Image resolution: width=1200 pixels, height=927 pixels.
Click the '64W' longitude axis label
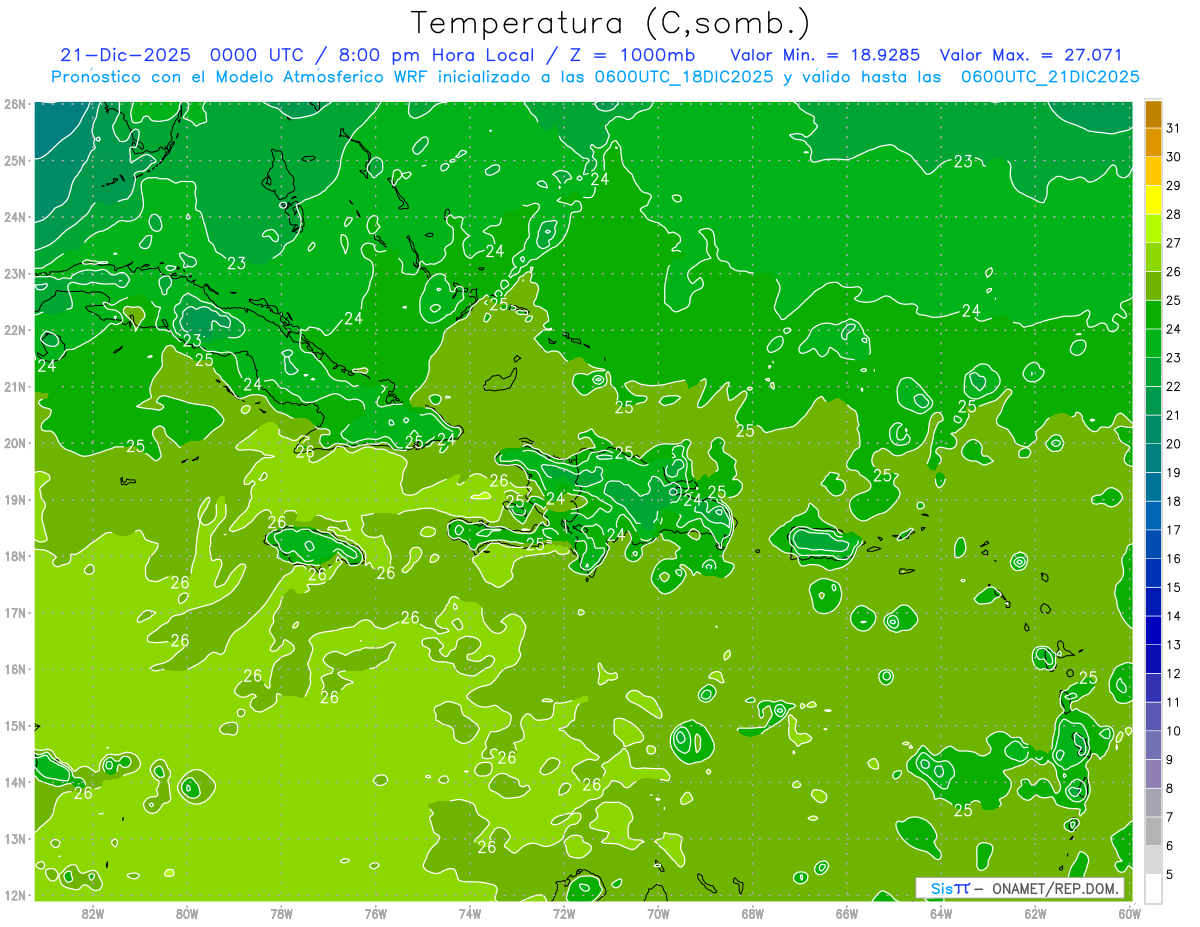(x=941, y=913)
